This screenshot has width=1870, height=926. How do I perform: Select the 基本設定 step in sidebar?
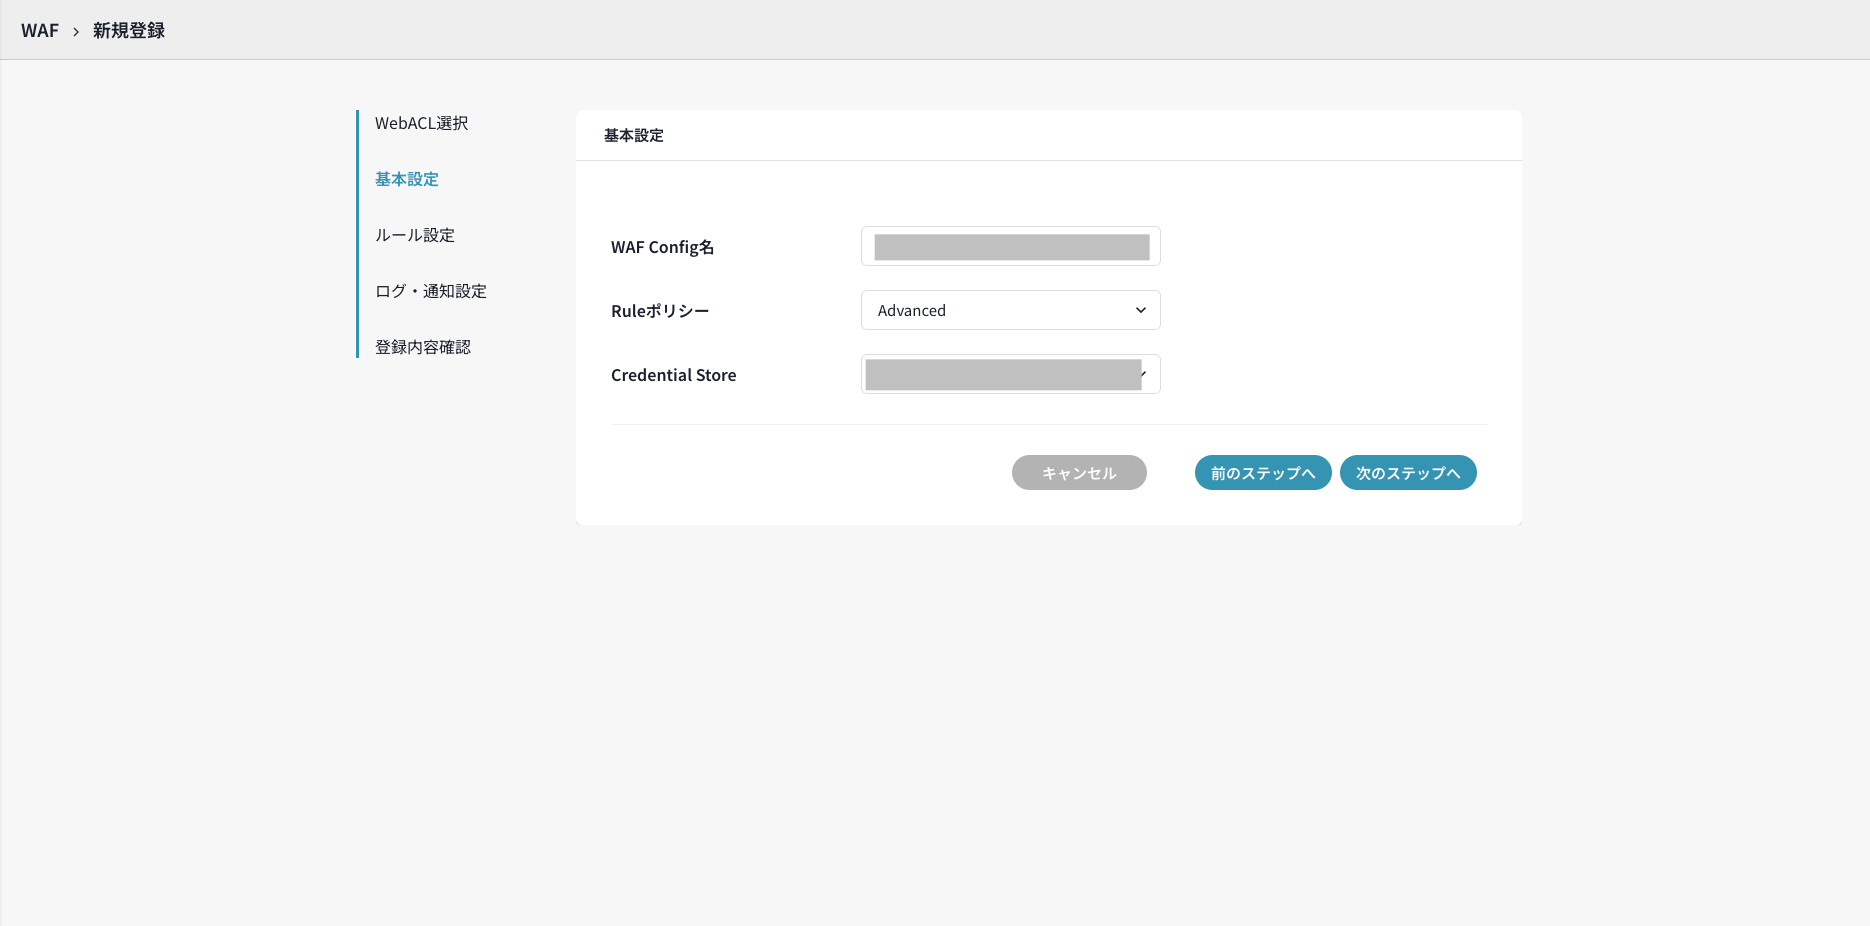[407, 179]
